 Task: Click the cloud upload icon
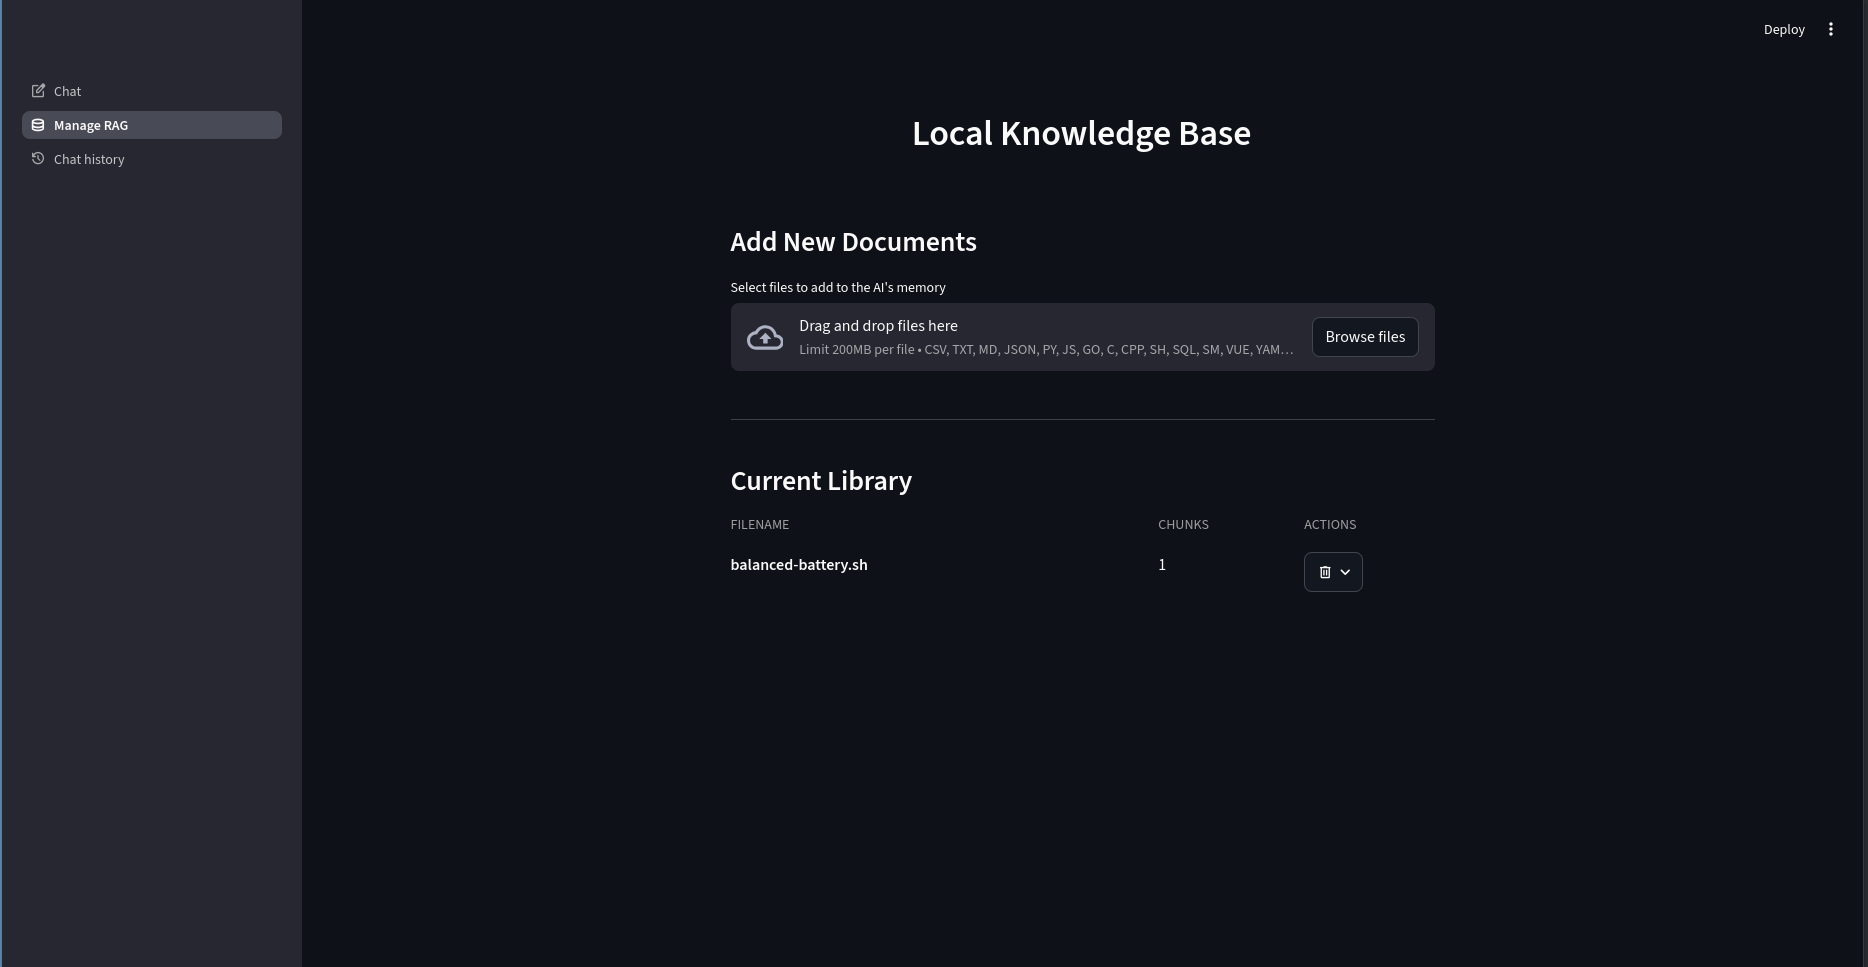pos(765,338)
